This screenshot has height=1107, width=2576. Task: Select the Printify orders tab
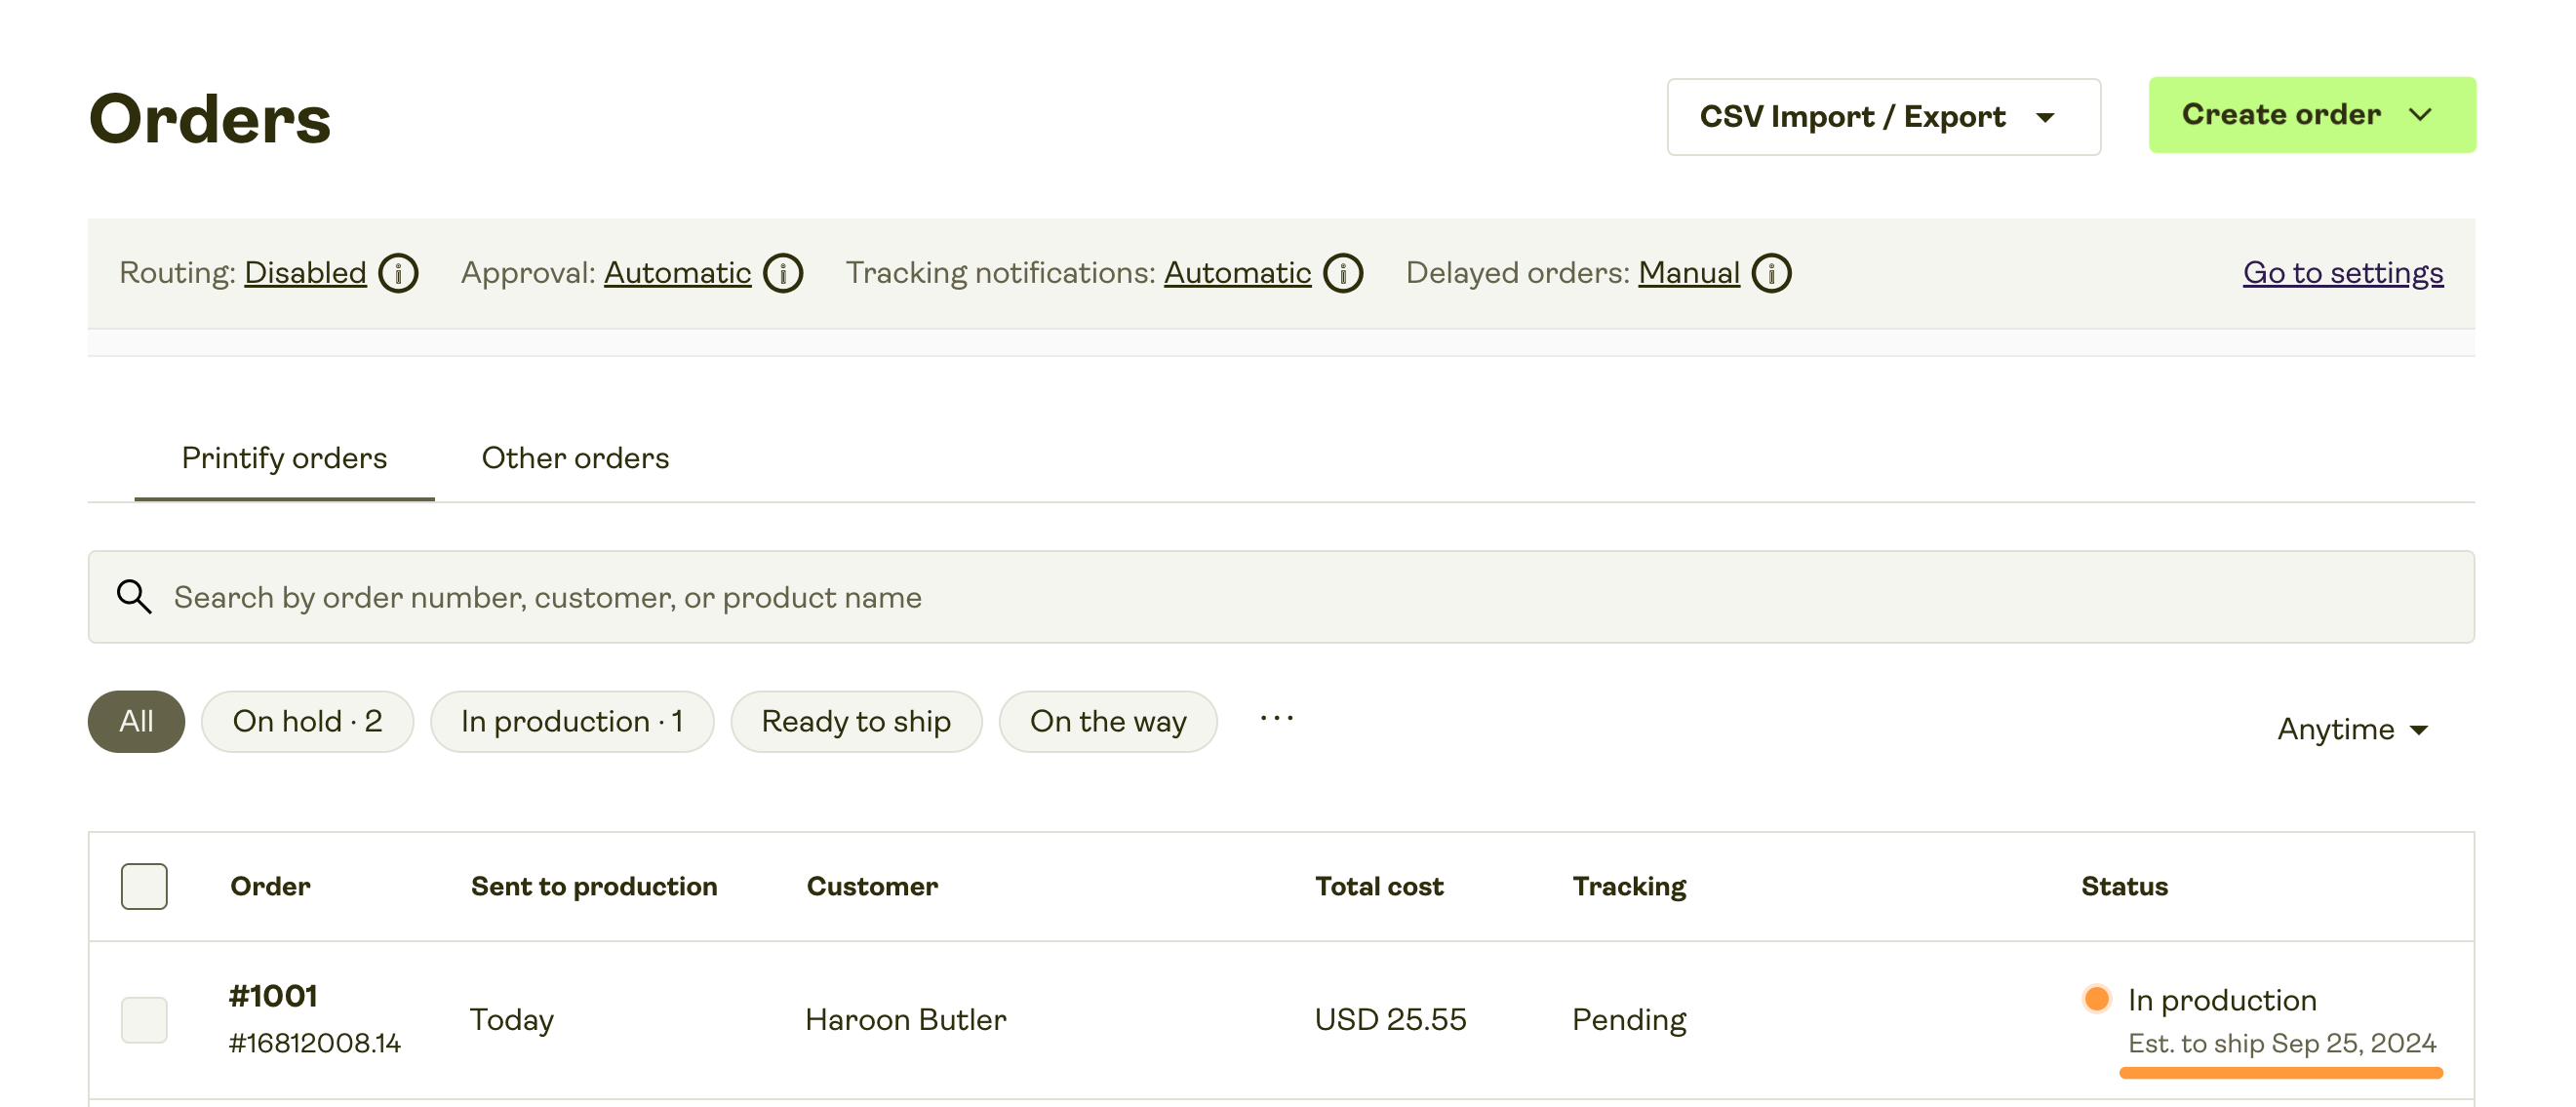point(284,458)
